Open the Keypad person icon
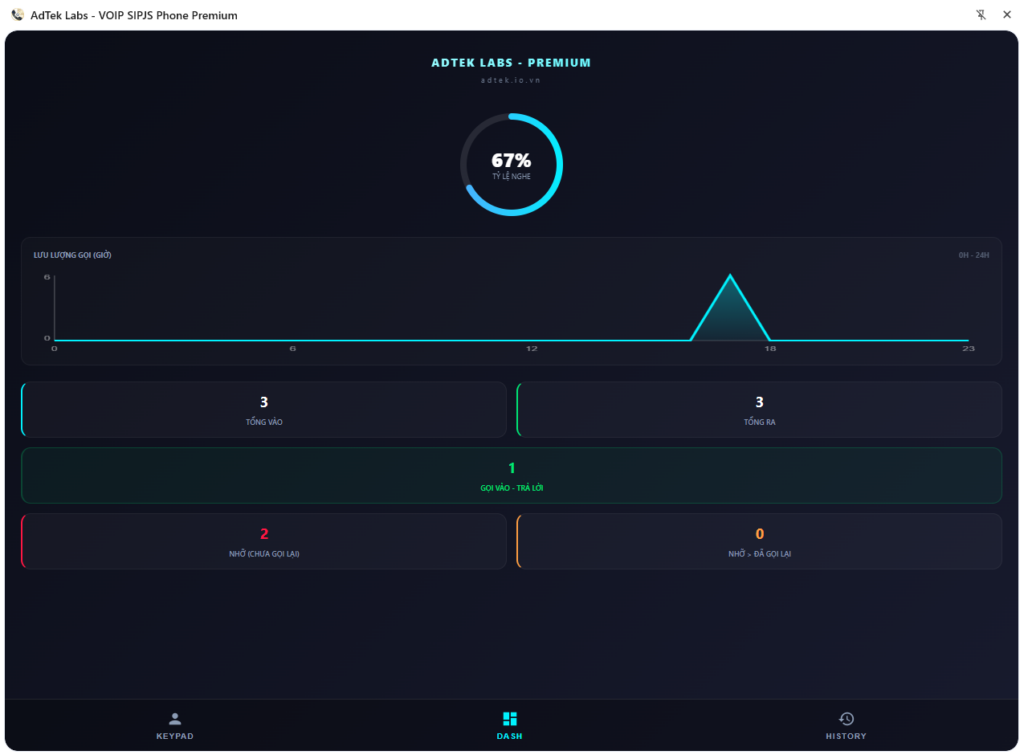1024x755 pixels. [x=175, y=719]
